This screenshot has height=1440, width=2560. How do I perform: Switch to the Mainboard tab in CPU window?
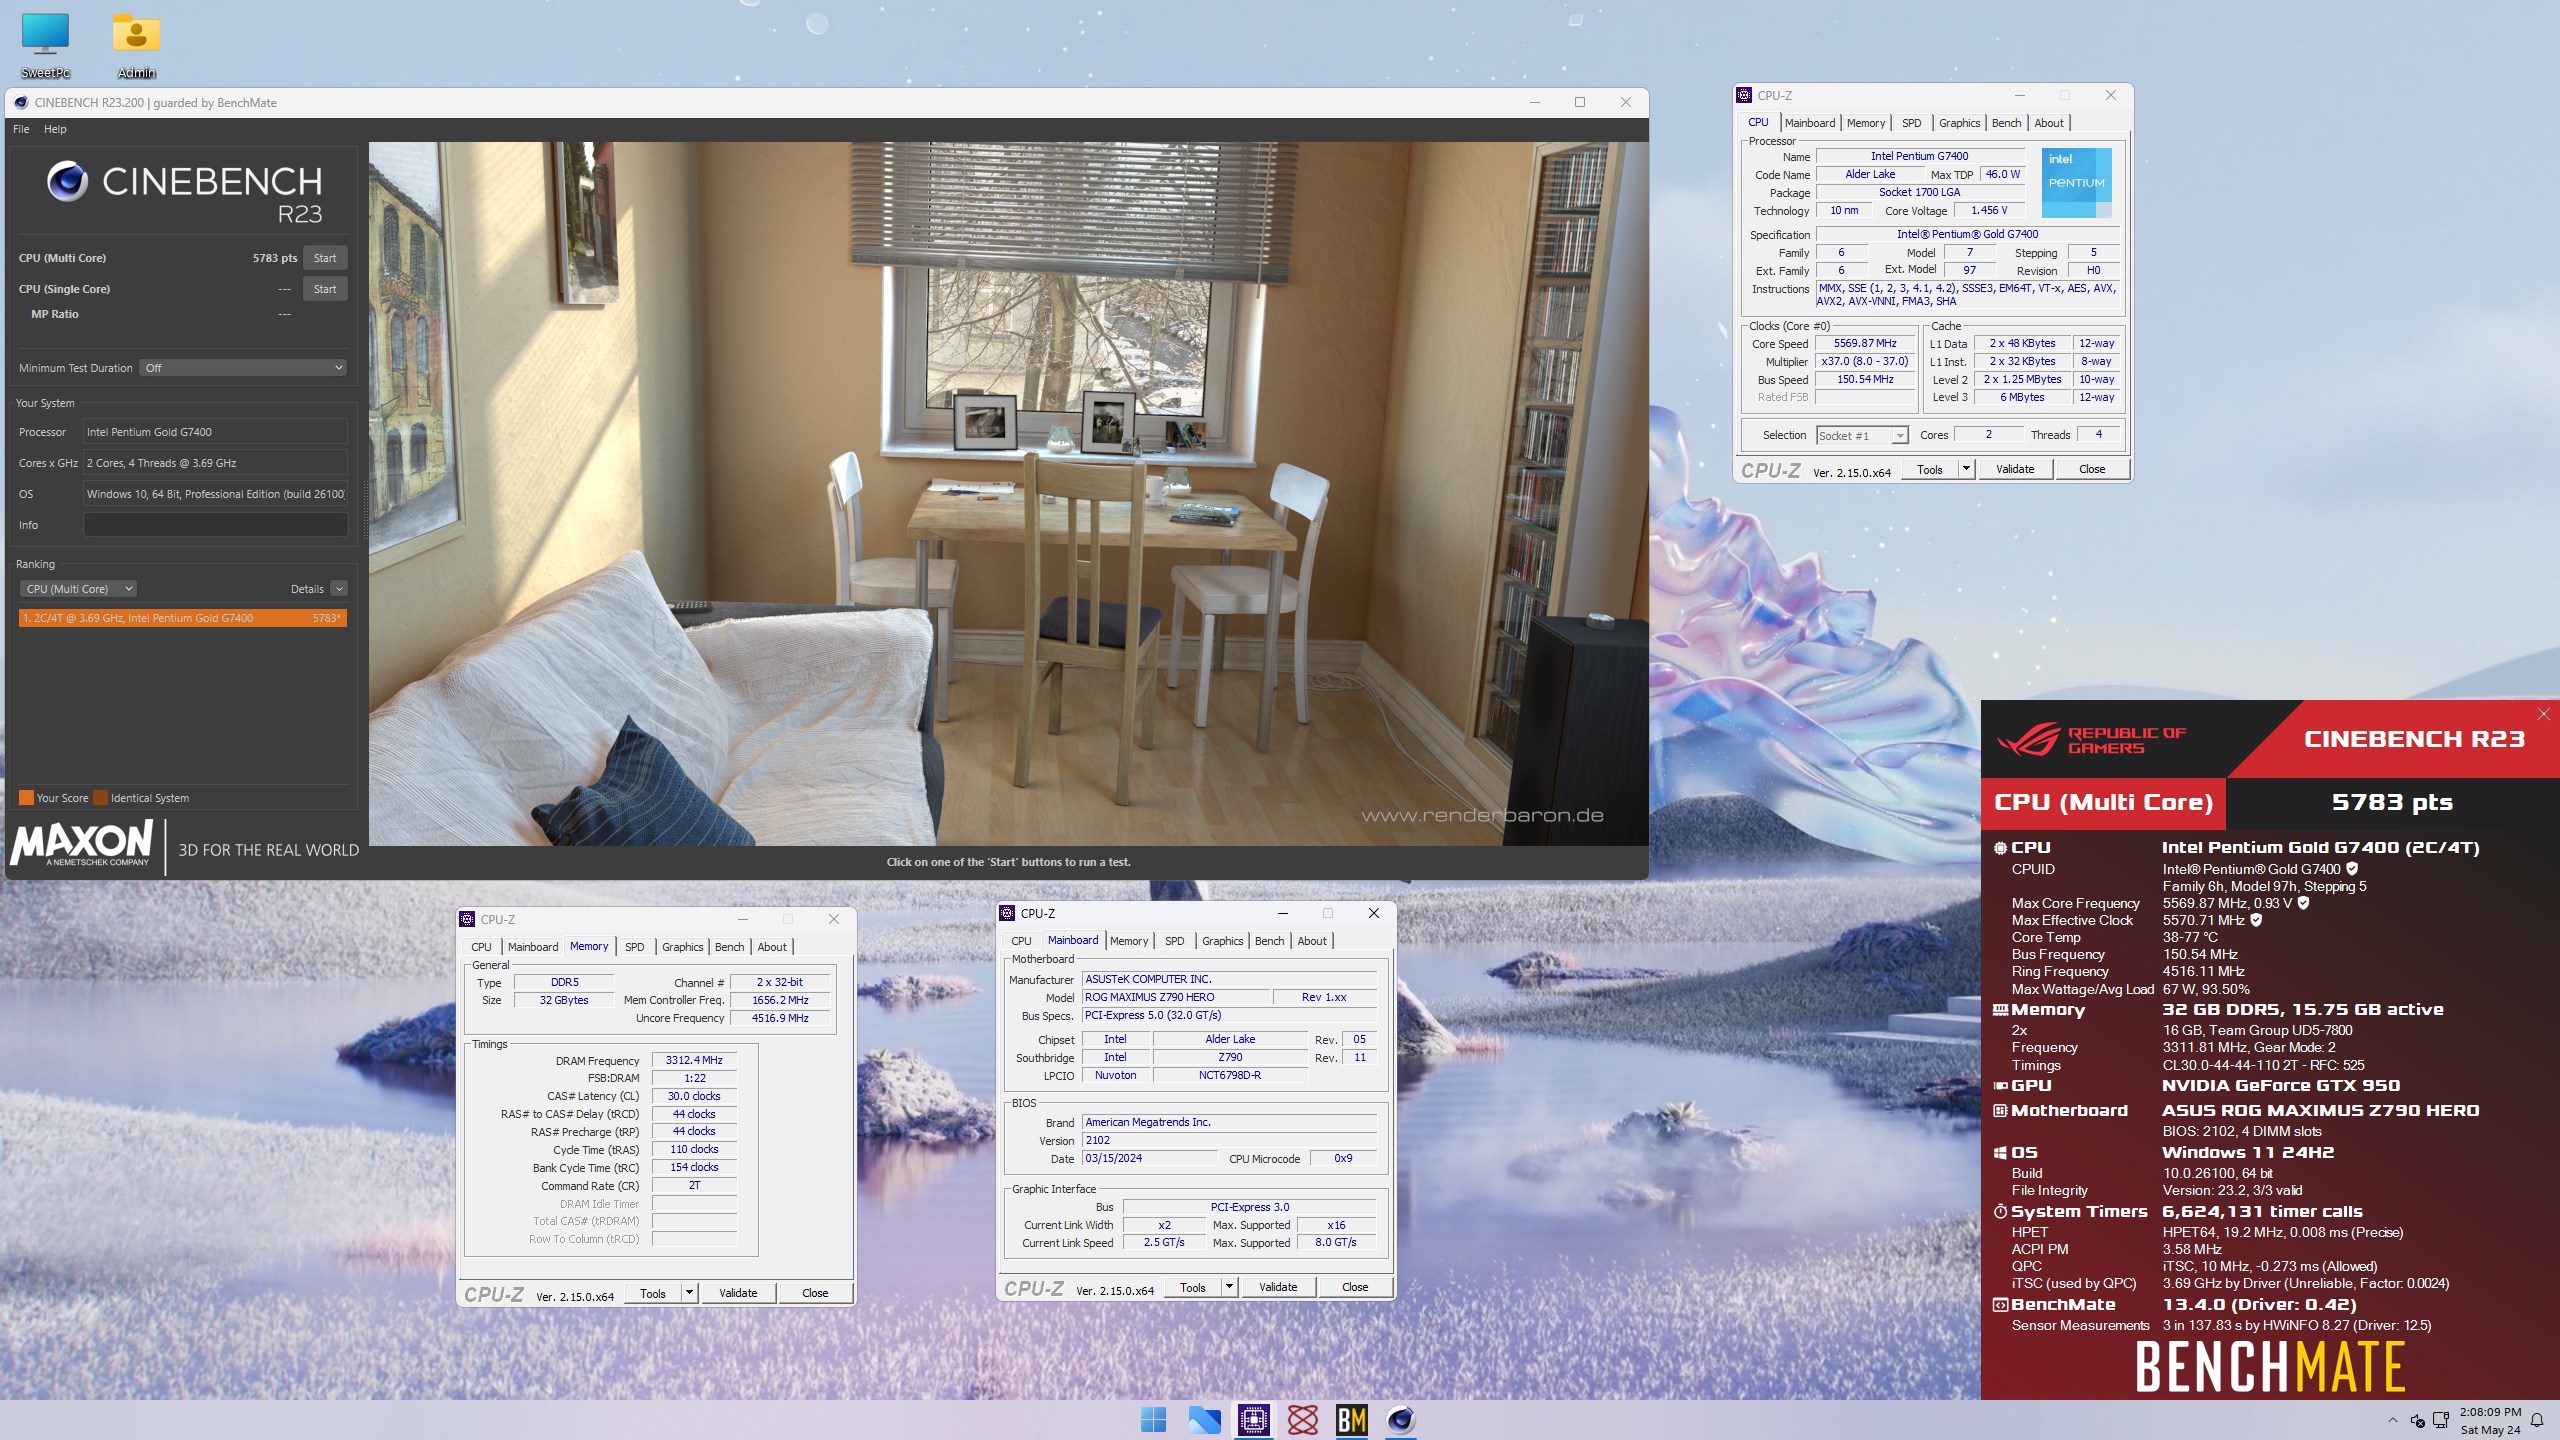click(1810, 123)
